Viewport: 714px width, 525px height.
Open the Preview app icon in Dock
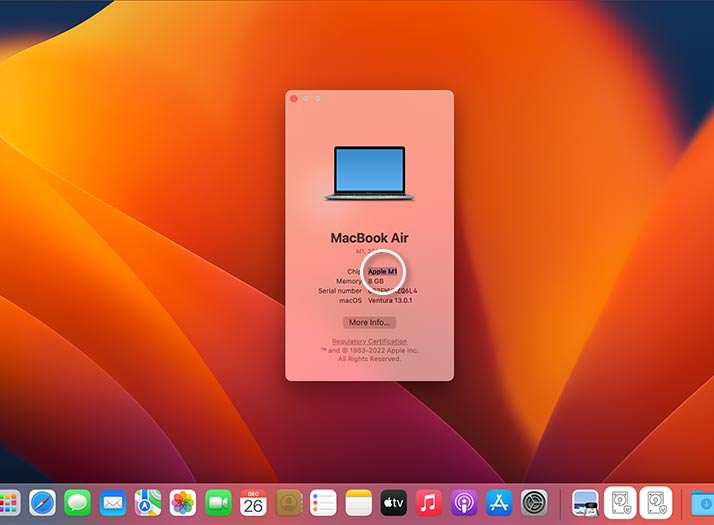click(585, 503)
